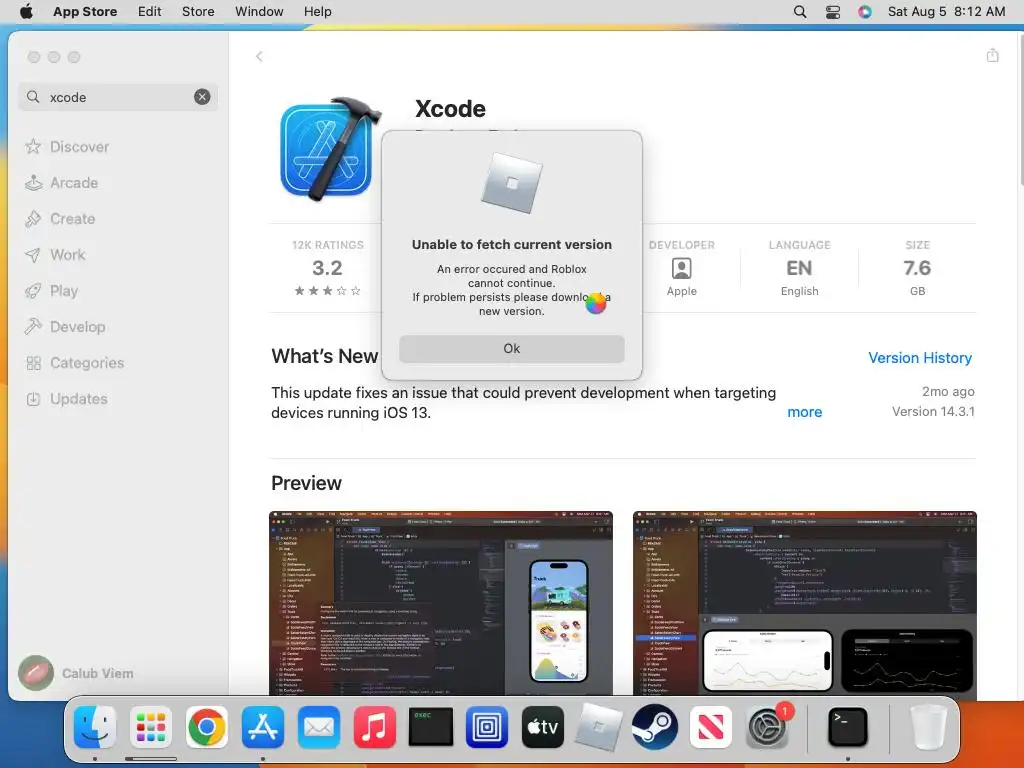Launch Steam from the Dock
Viewport: 1024px width, 768px height.
655,727
